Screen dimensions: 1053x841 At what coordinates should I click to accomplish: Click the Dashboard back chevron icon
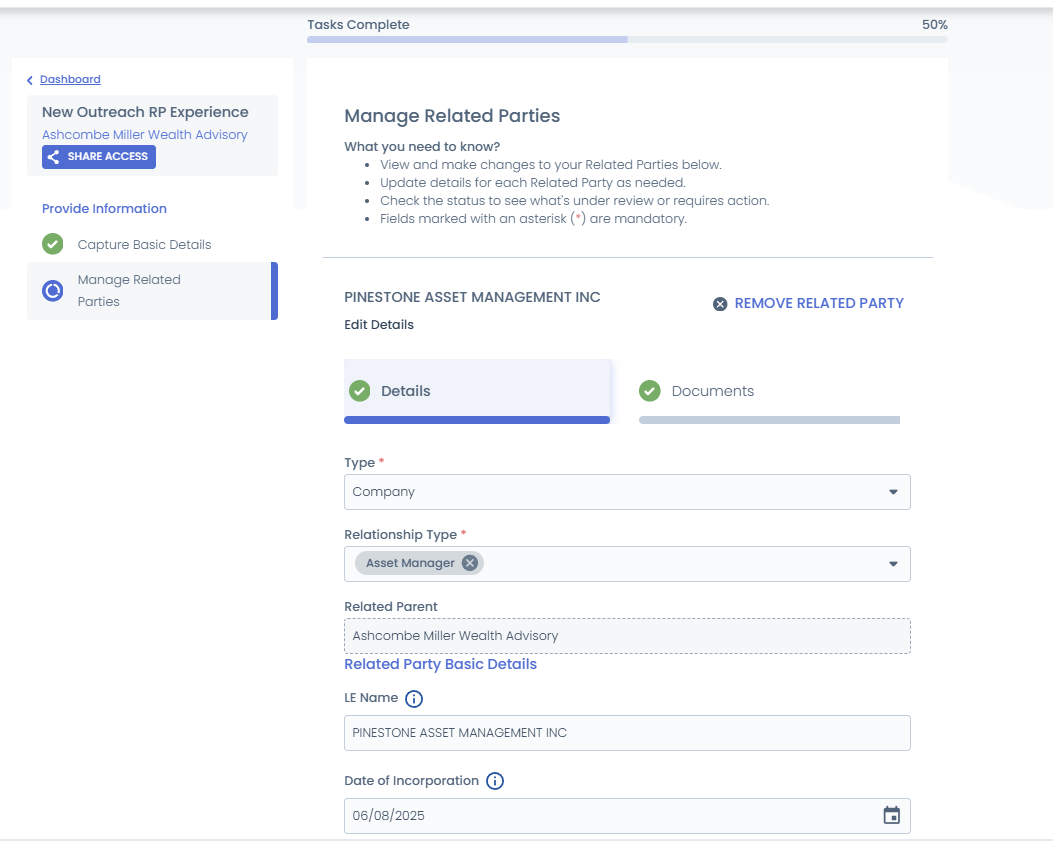pyautogui.click(x=30, y=80)
